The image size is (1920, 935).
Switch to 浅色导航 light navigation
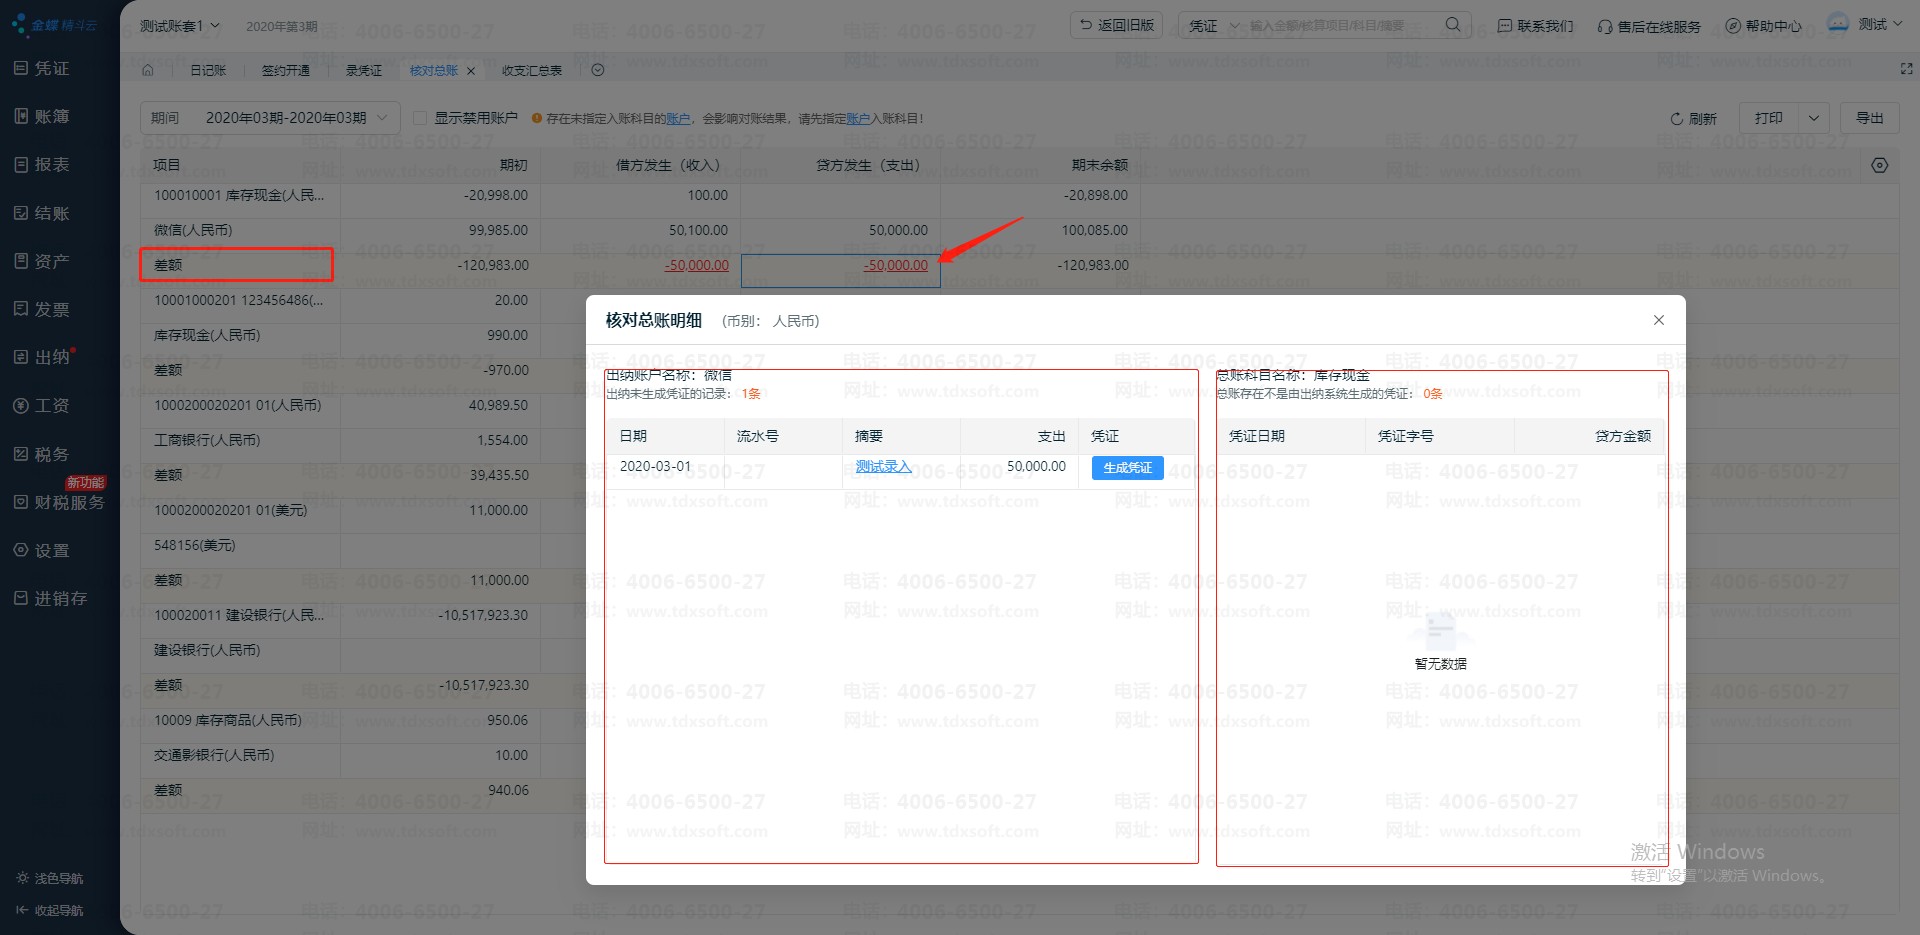[x=50, y=878]
